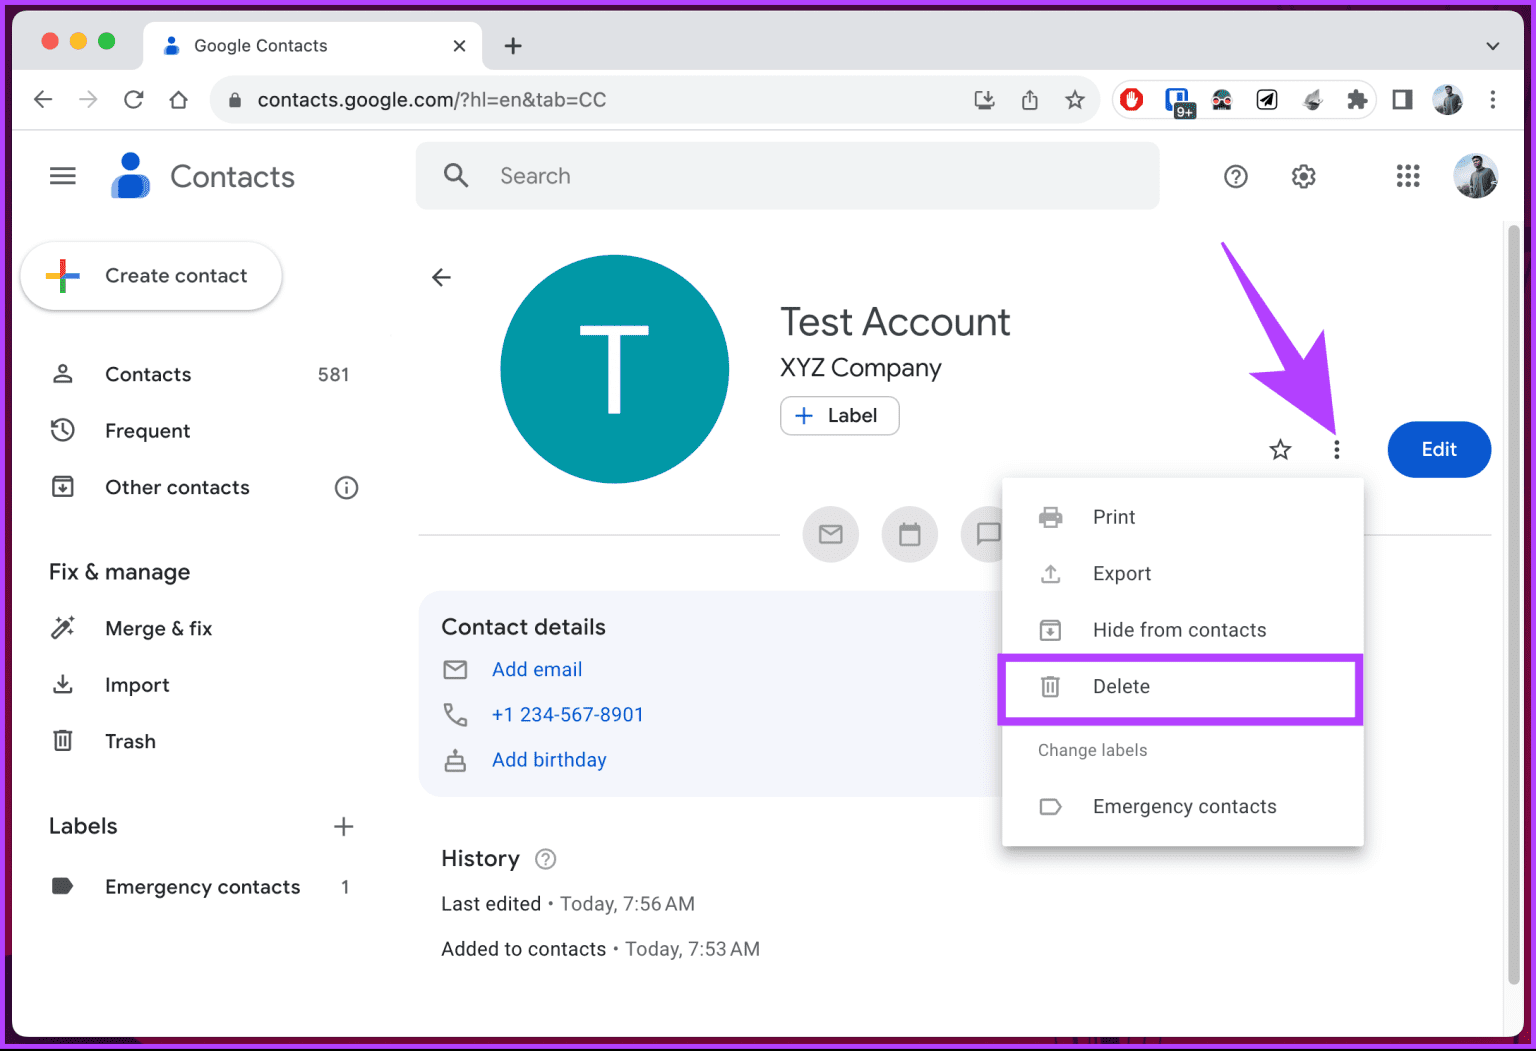Star the Test Account contact
This screenshot has height=1051, width=1536.
[1279, 450]
